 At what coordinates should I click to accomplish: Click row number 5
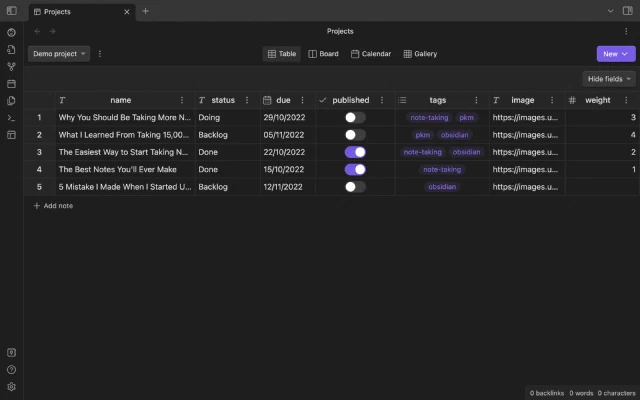(39, 187)
